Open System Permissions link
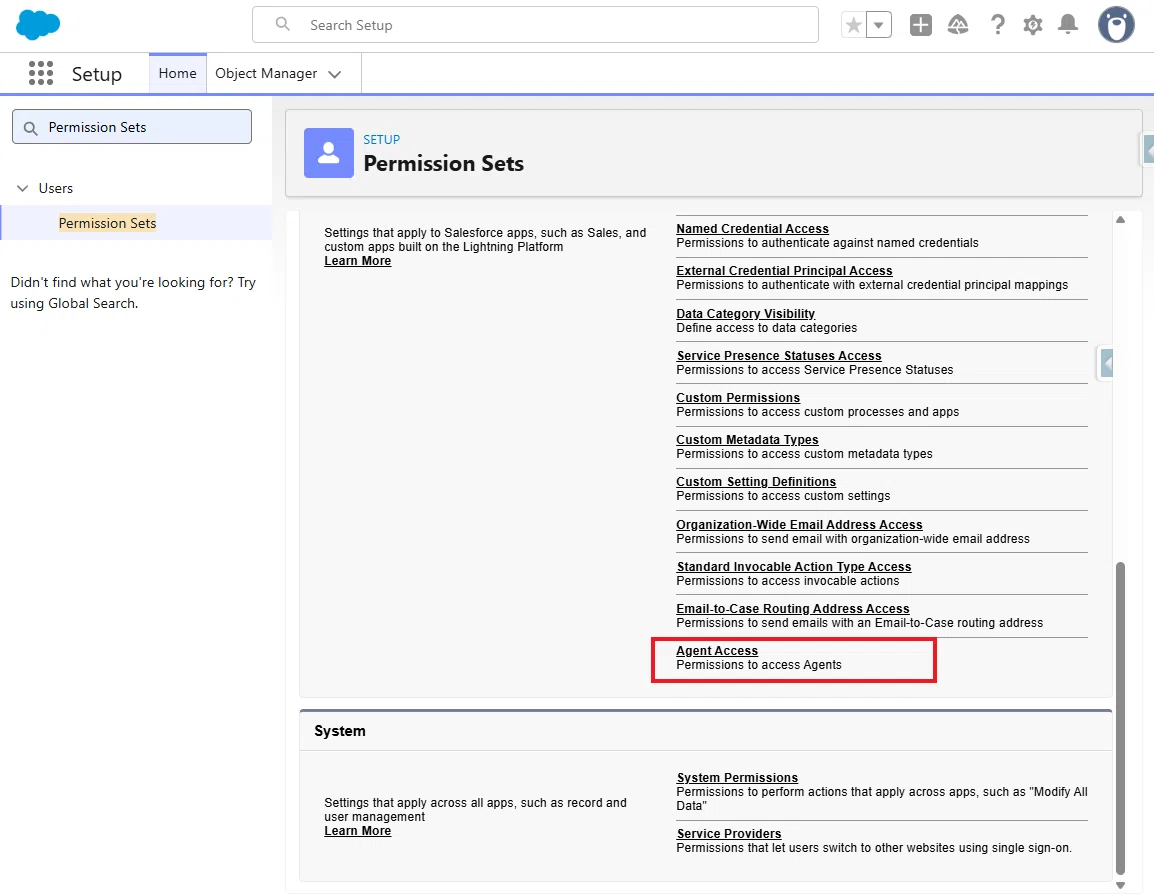1154x894 pixels. tap(737, 778)
